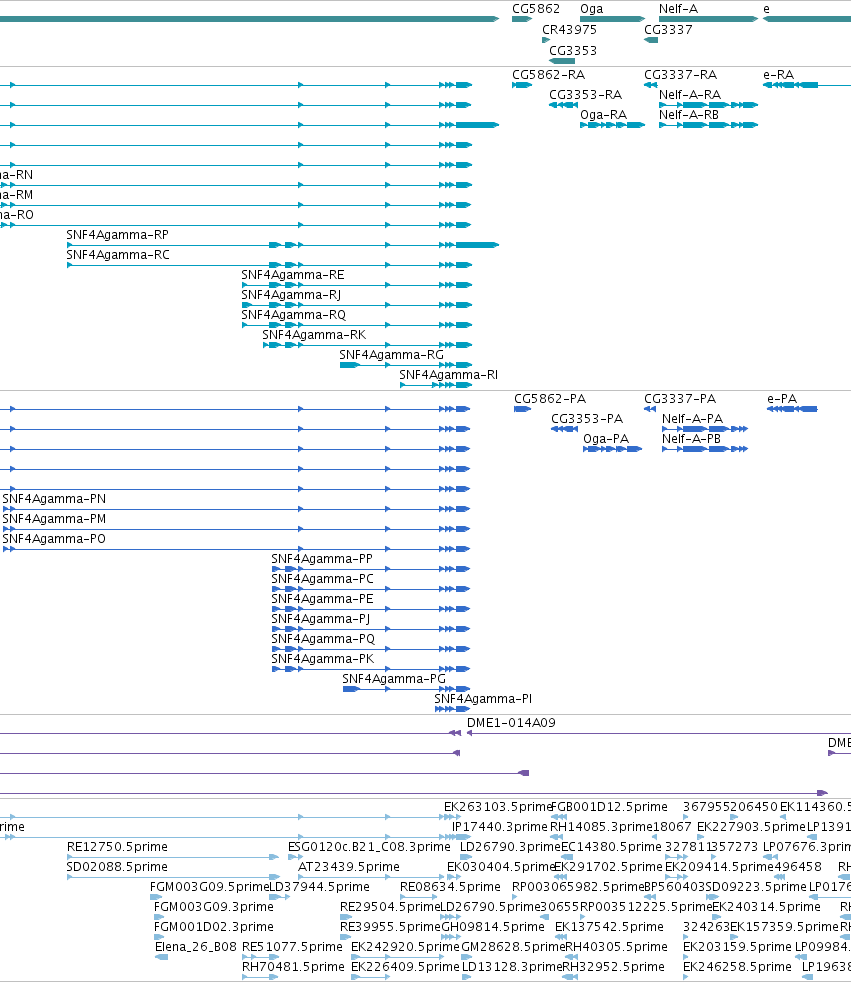The width and height of the screenshot is (851, 982).
Task: Click EST SD02088.5prime
Action: click(x=117, y=867)
